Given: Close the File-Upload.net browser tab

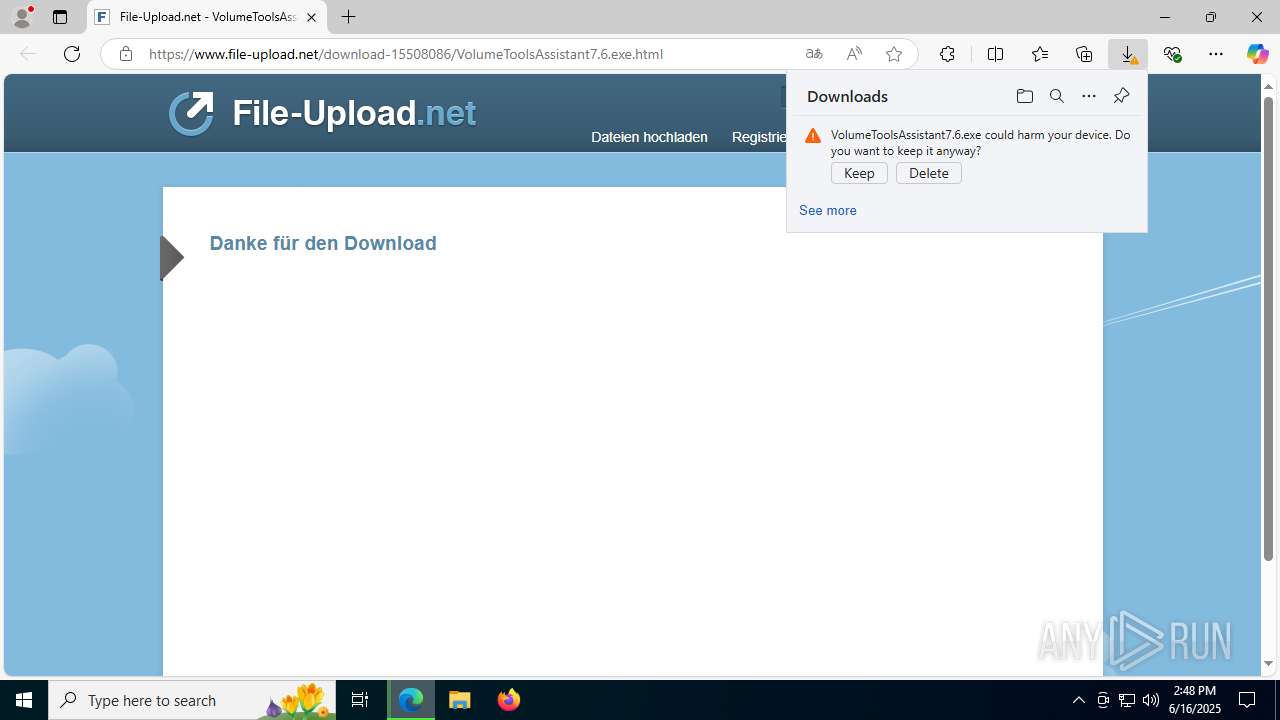Looking at the screenshot, I should (x=311, y=17).
